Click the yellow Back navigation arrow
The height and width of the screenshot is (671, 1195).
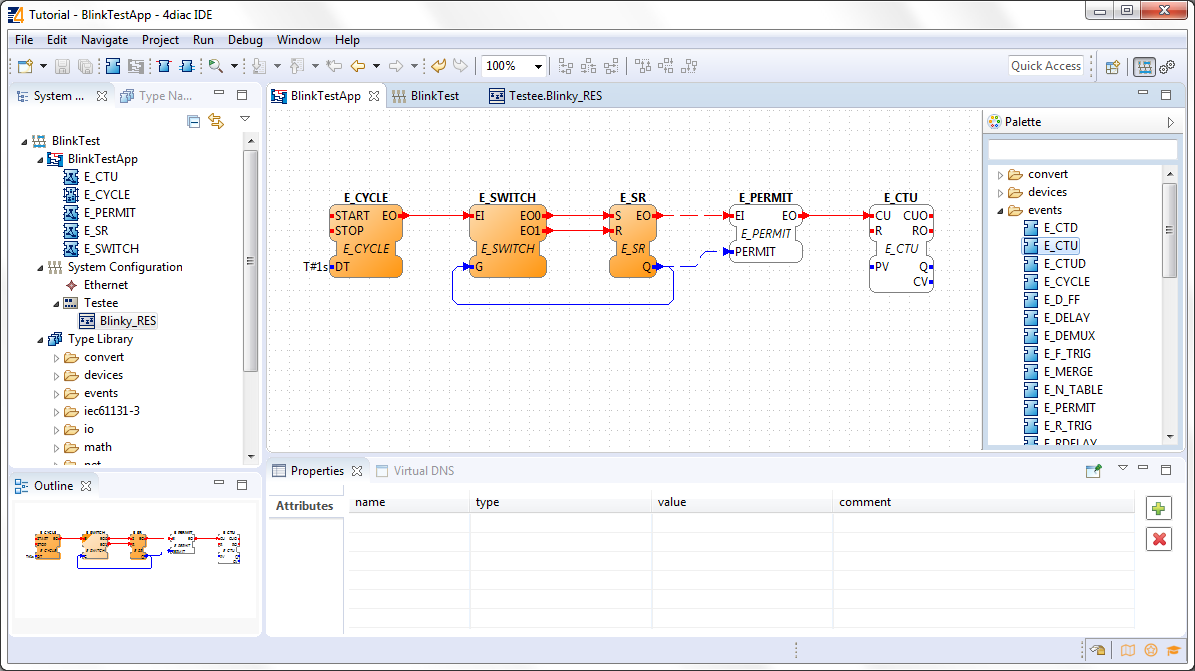click(x=357, y=66)
